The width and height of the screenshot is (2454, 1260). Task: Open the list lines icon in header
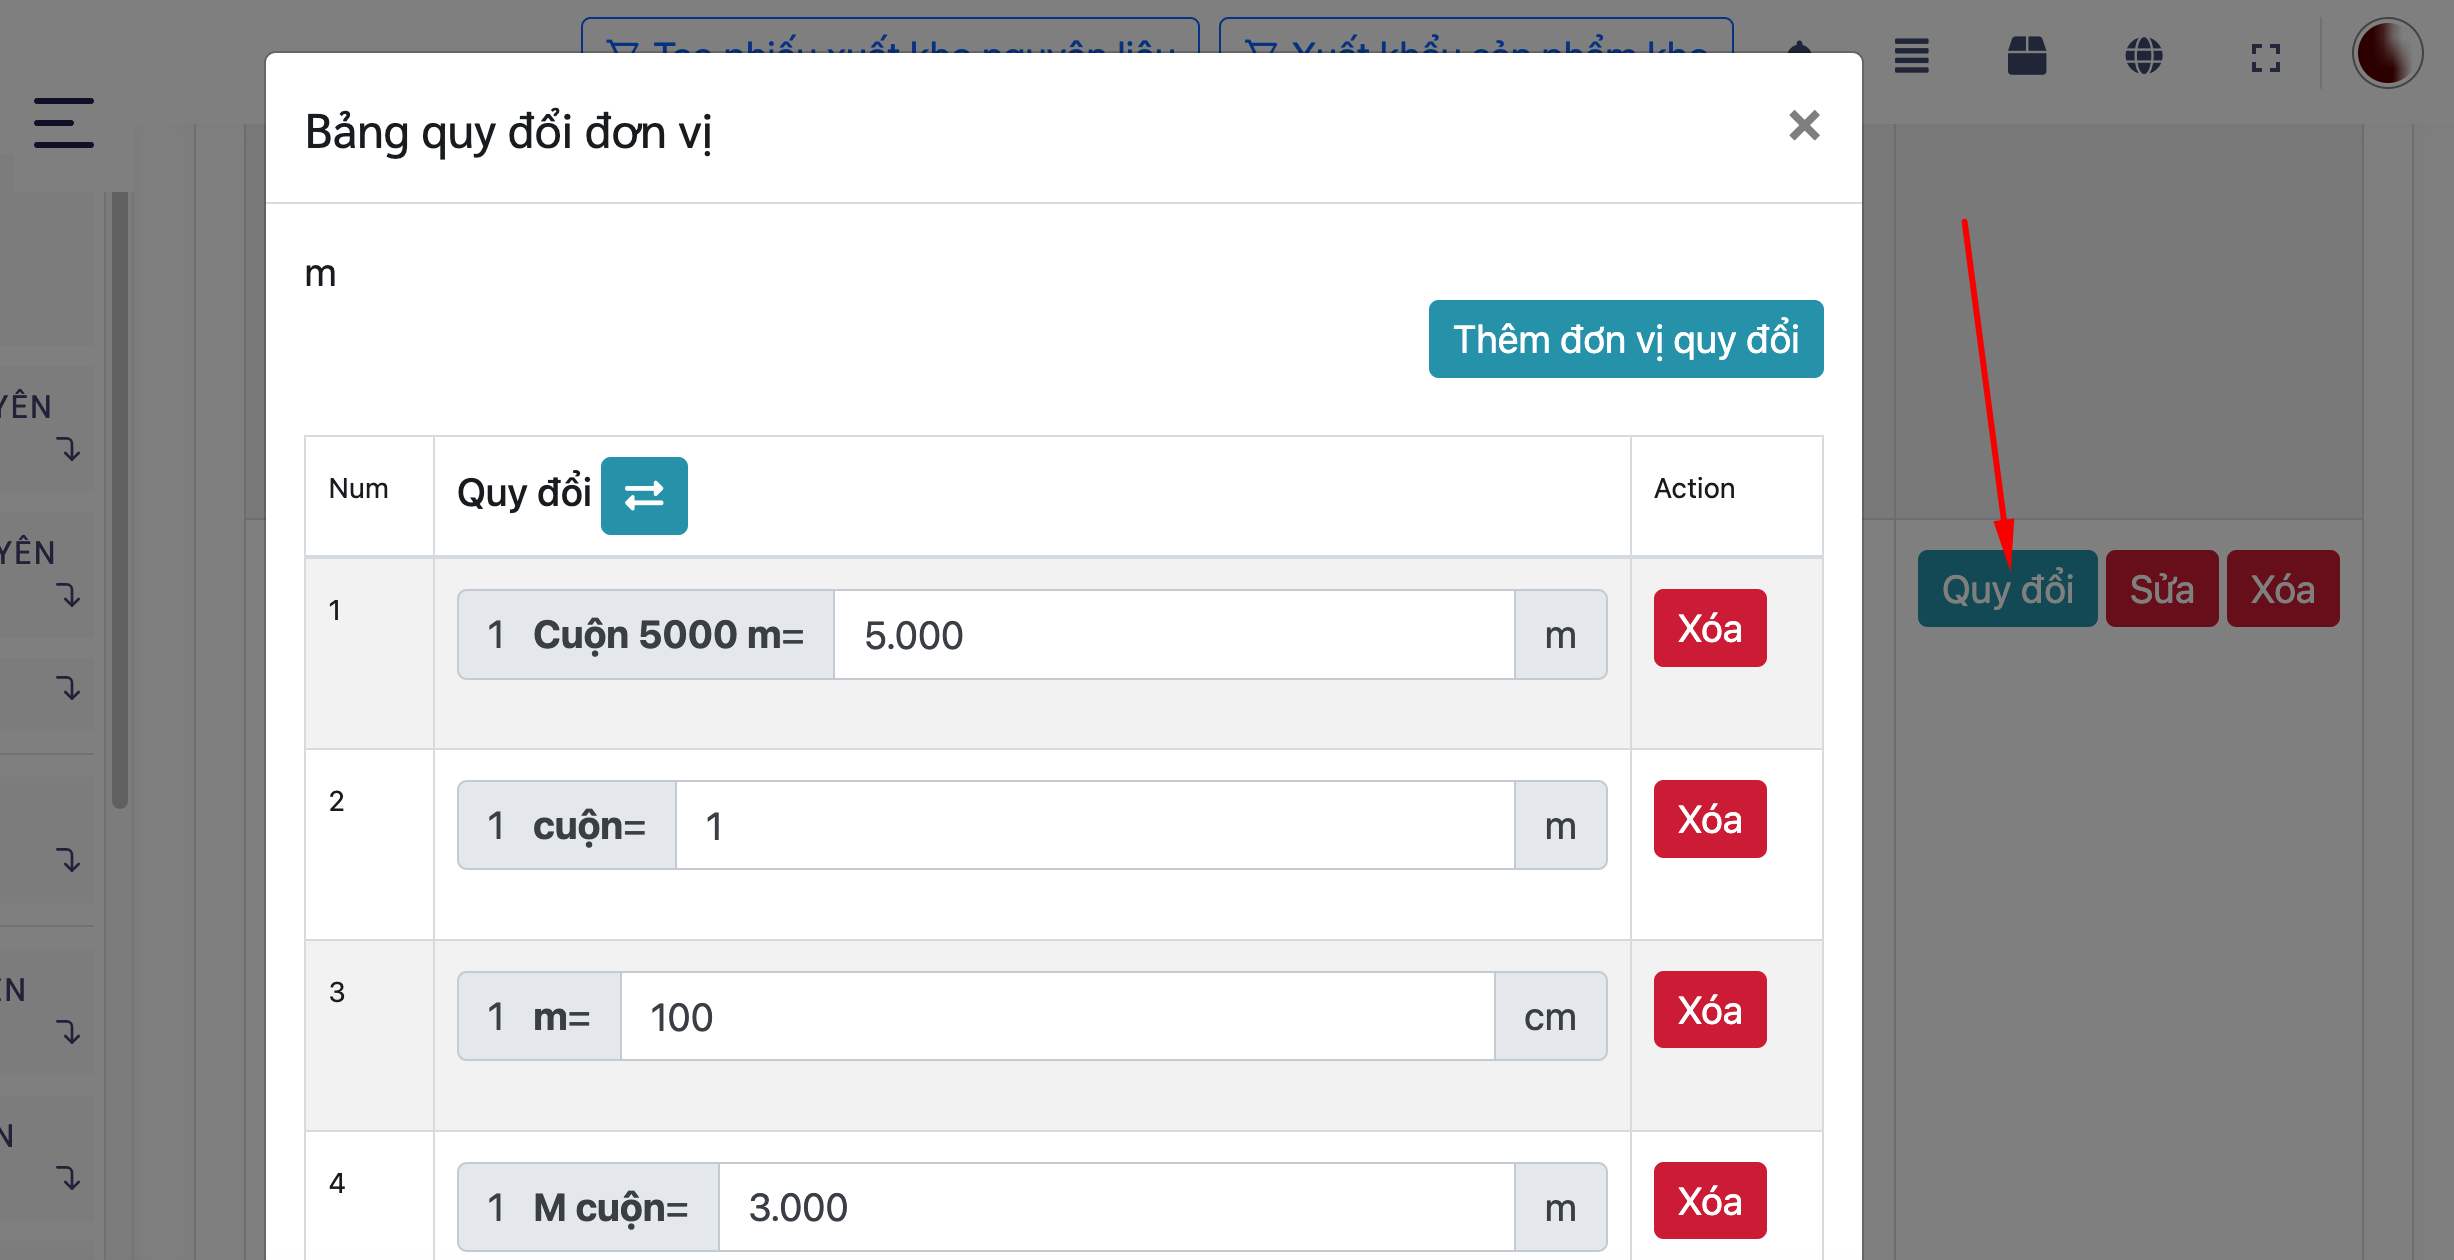click(x=1911, y=56)
